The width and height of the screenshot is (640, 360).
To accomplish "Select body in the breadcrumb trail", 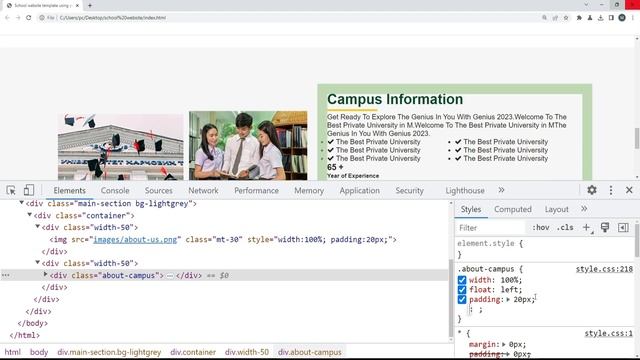I will pyautogui.click(x=39, y=352).
